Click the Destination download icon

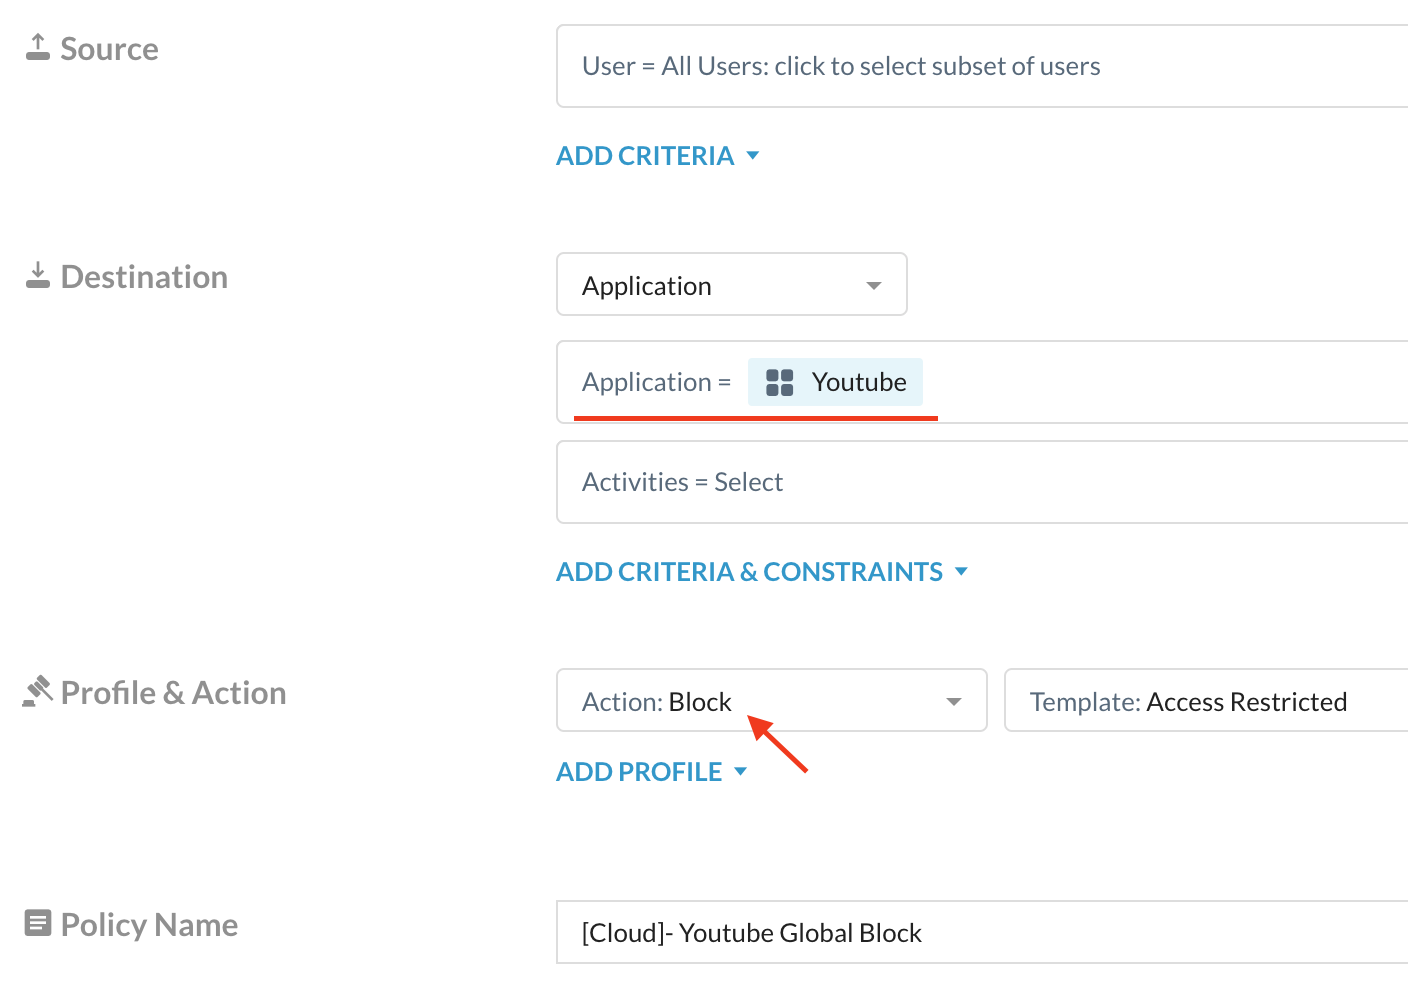click(x=38, y=275)
